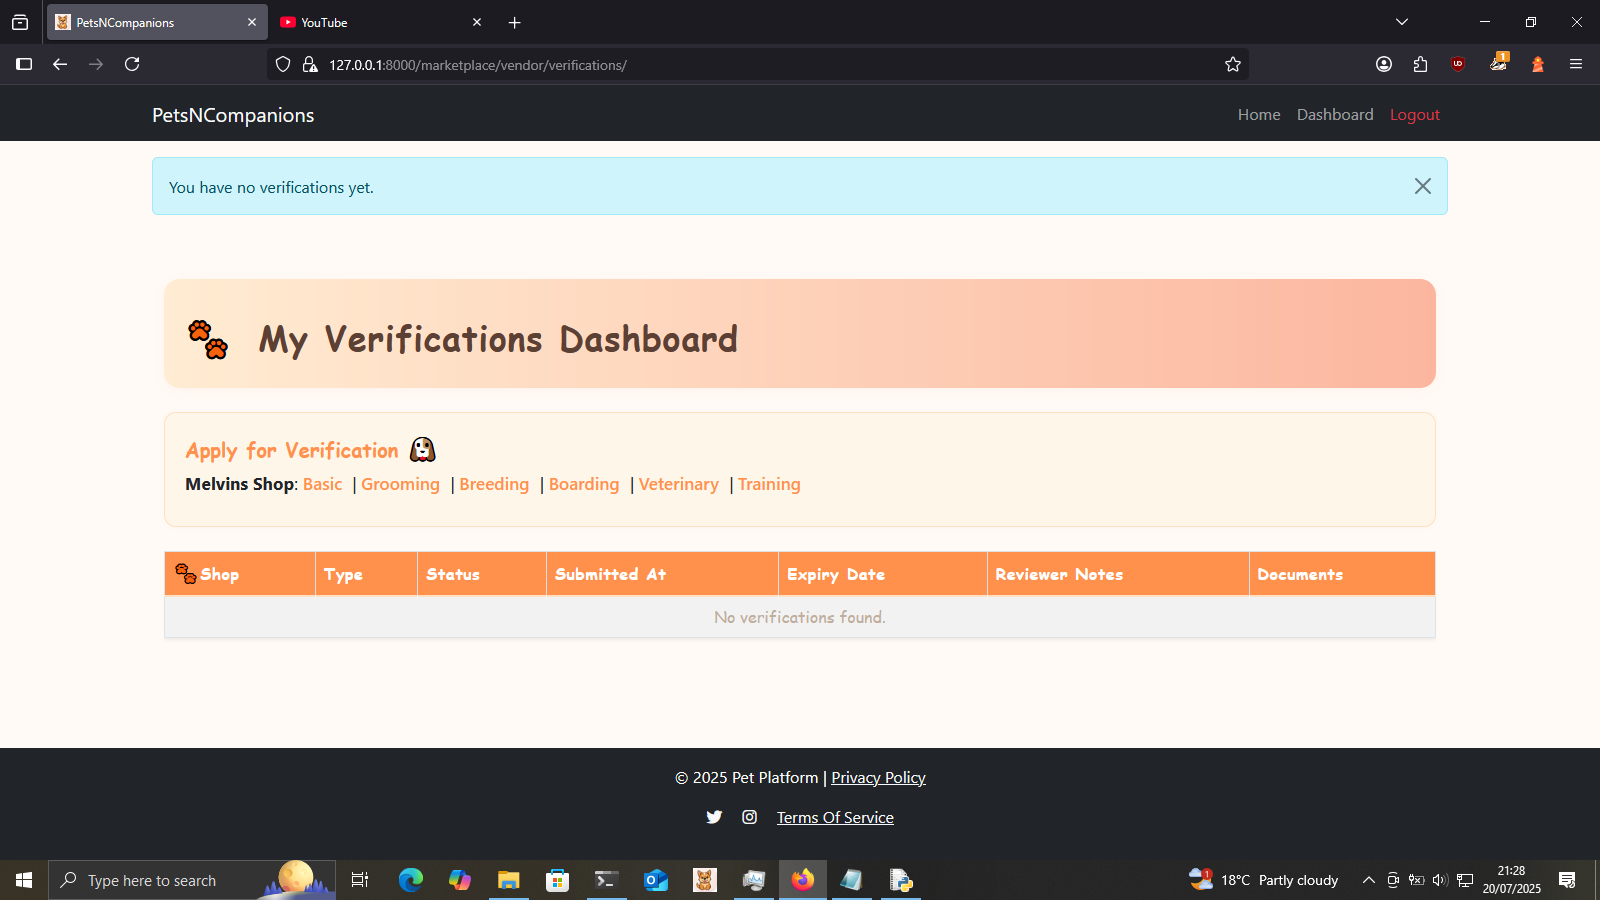This screenshot has width=1600, height=900.
Task: Focus the browser address bar URL
Action: point(760,65)
